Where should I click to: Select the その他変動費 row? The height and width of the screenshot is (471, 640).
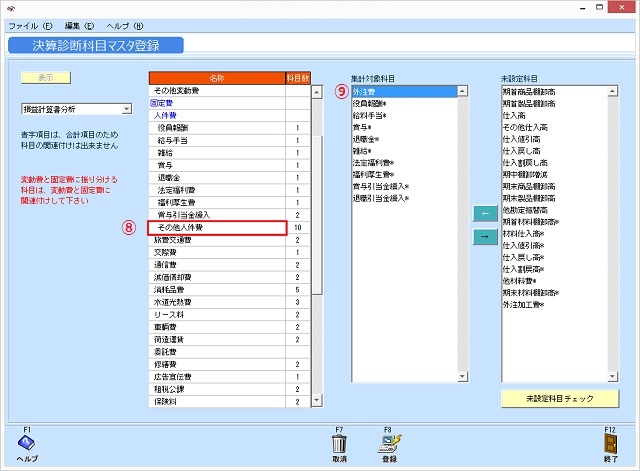(x=230, y=91)
